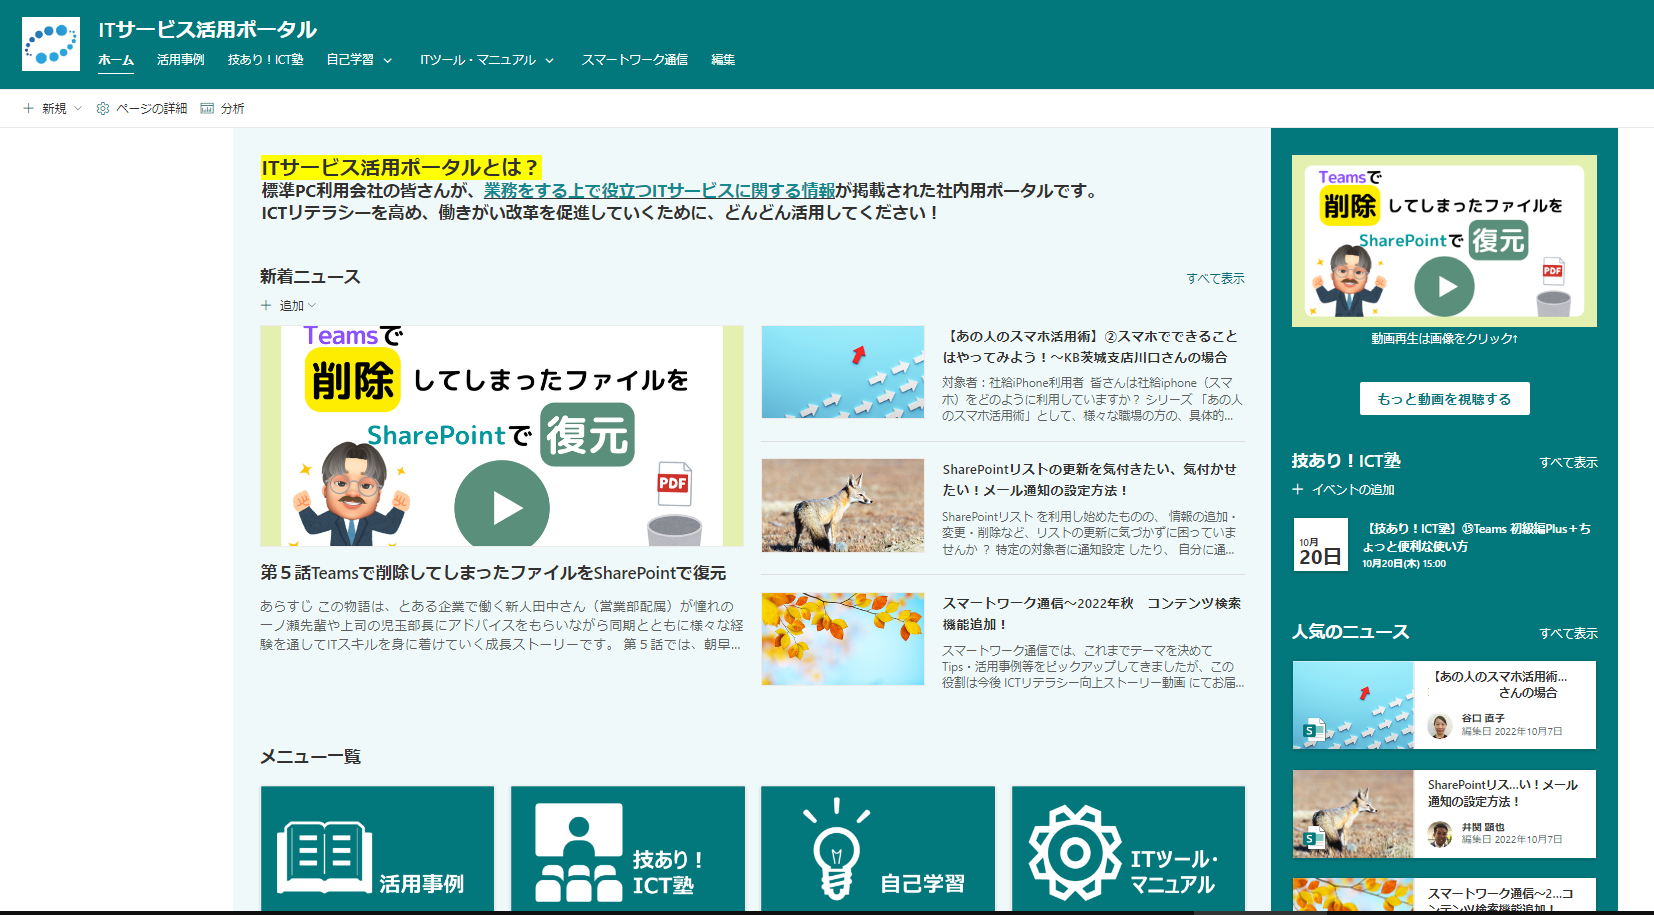Click イベントの追加 plus icon
The height and width of the screenshot is (915, 1654).
[x=1297, y=489]
